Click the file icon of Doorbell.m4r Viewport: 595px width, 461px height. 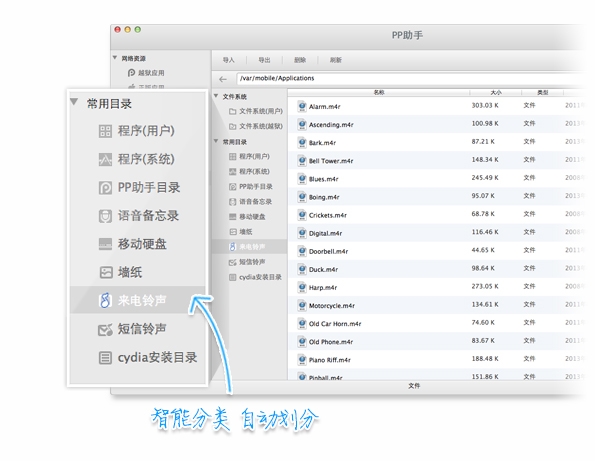coord(302,251)
